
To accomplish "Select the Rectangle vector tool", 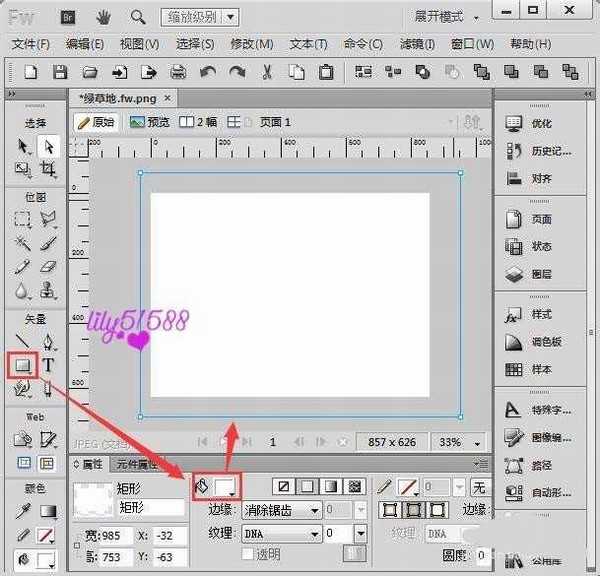I will pos(22,366).
